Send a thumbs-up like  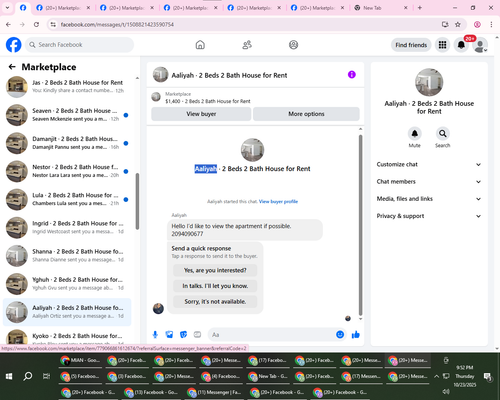[356, 334]
